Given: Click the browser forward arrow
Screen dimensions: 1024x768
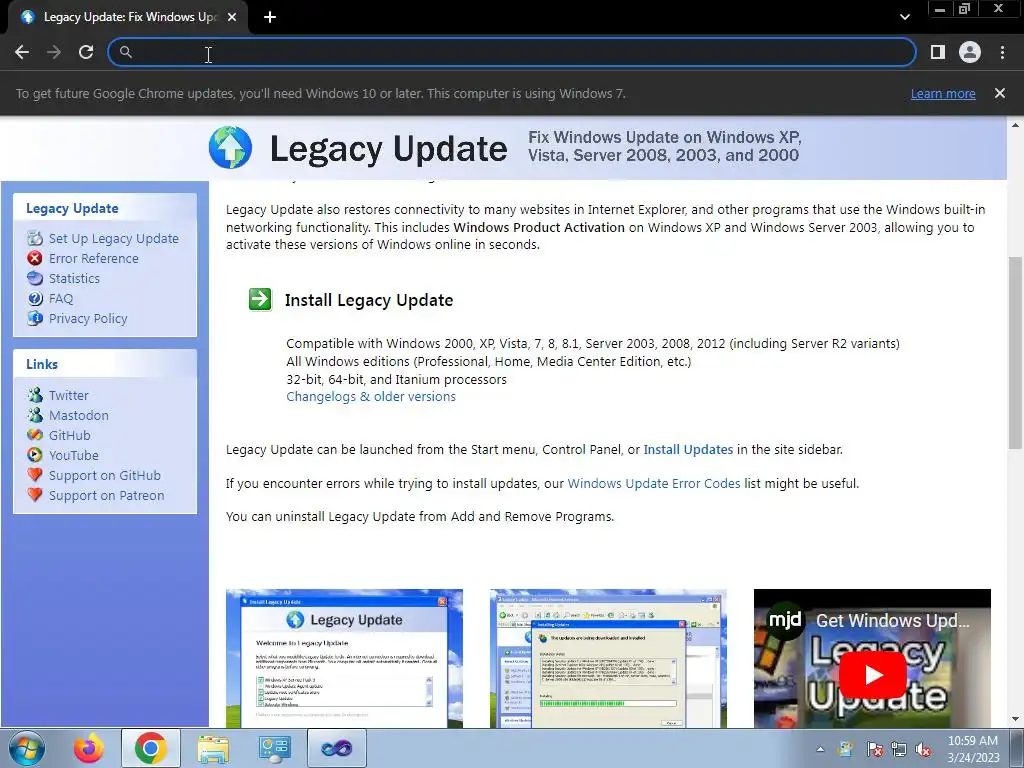Looking at the screenshot, I should tap(54, 52).
